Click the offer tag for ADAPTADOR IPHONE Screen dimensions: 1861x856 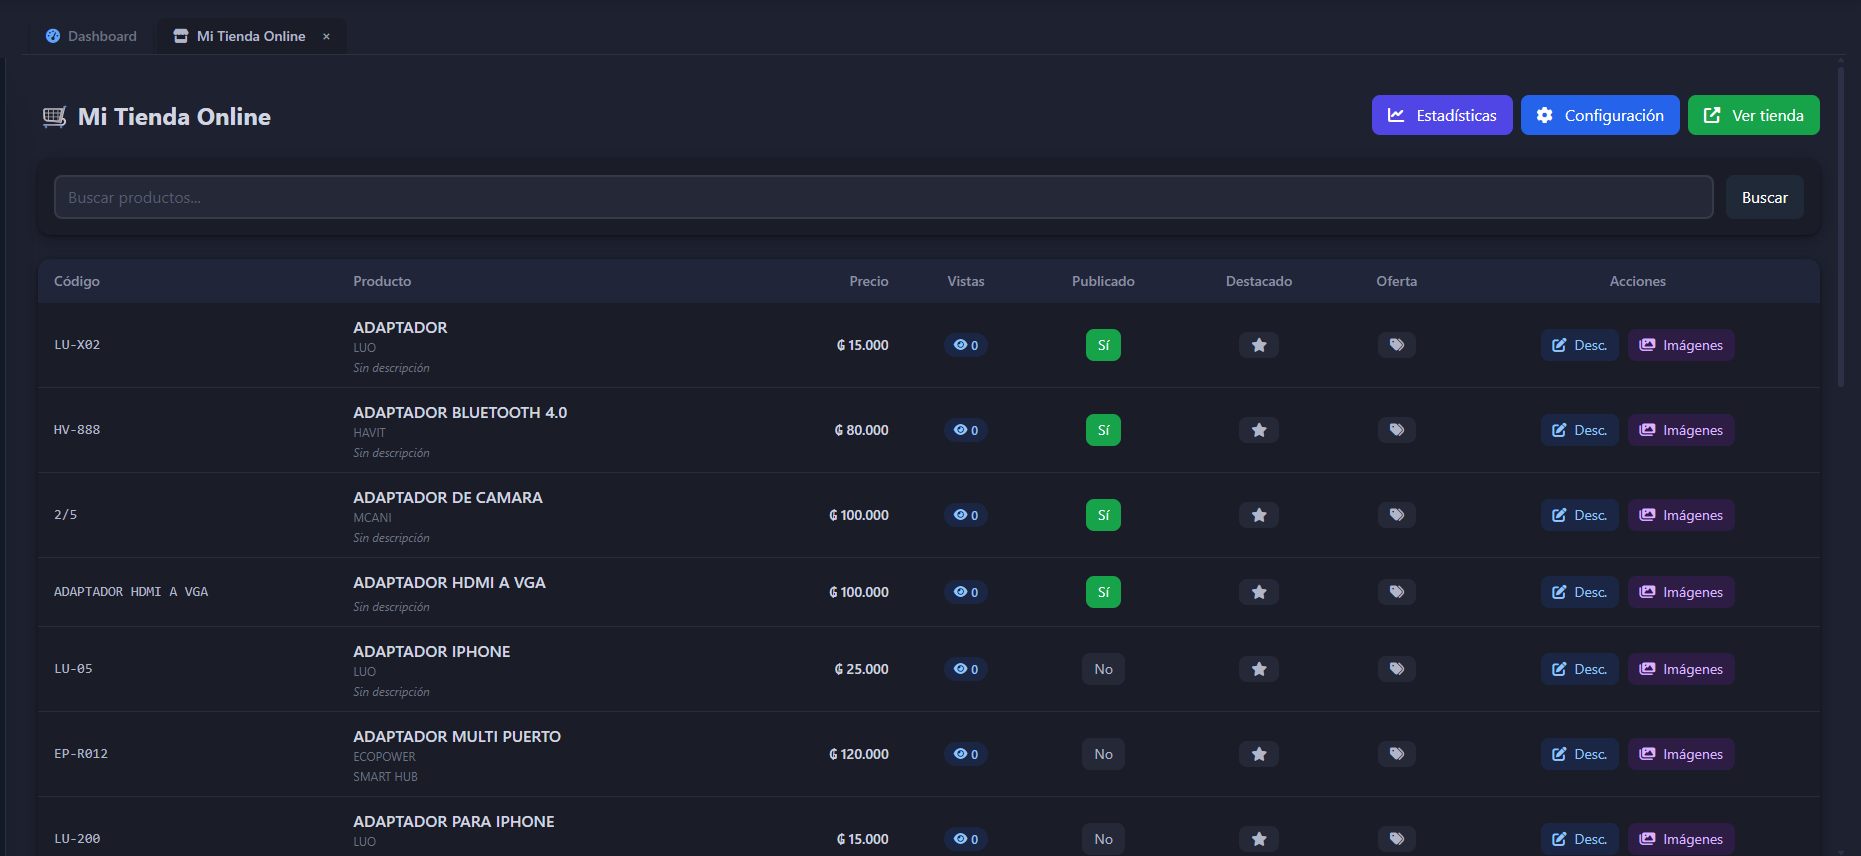coord(1397,669)
